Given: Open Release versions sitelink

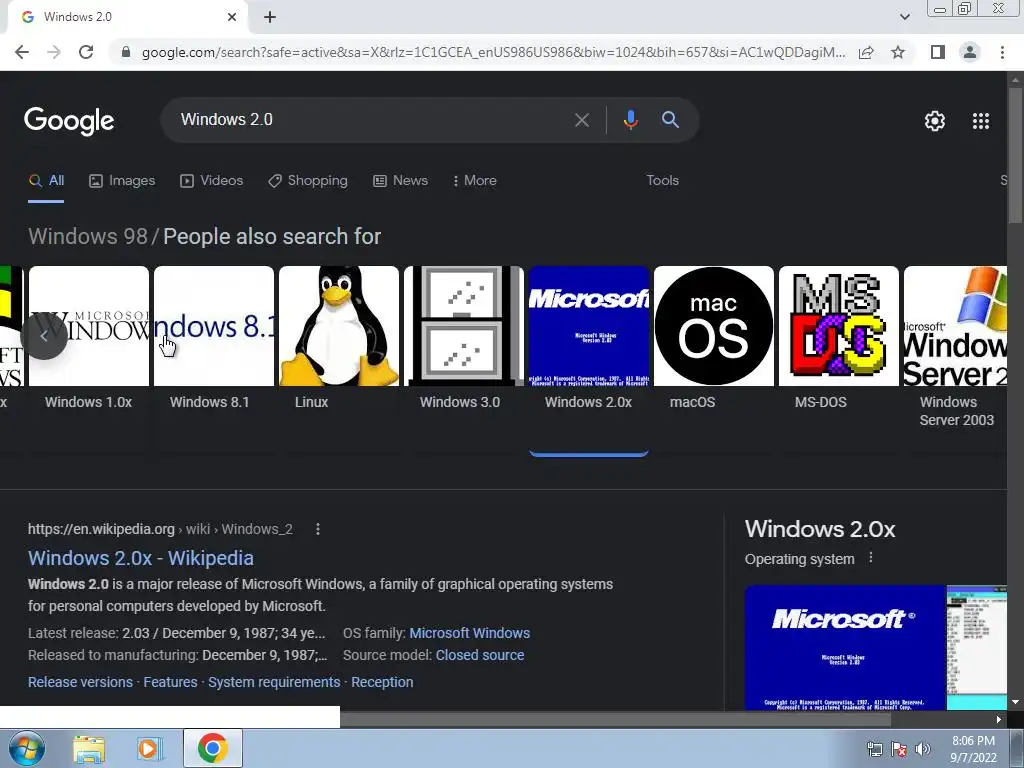Looking at the screenshot, I should (80, 682).
